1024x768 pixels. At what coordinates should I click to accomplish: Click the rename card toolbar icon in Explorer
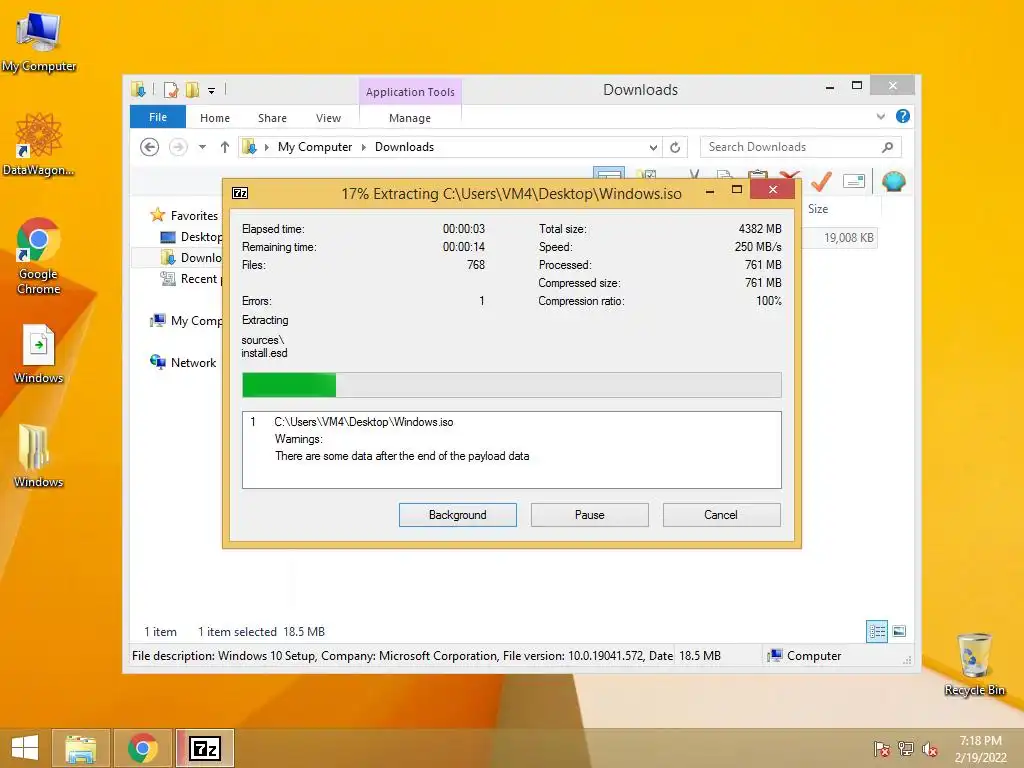854,181
